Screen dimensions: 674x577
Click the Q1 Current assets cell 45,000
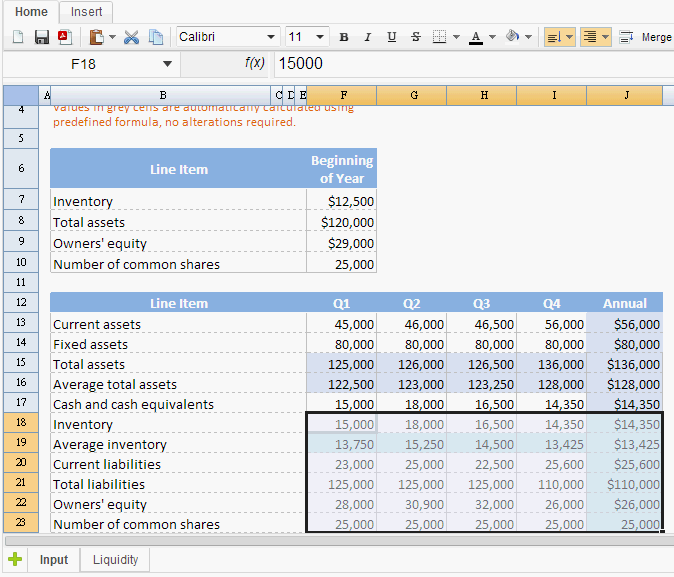342,324
